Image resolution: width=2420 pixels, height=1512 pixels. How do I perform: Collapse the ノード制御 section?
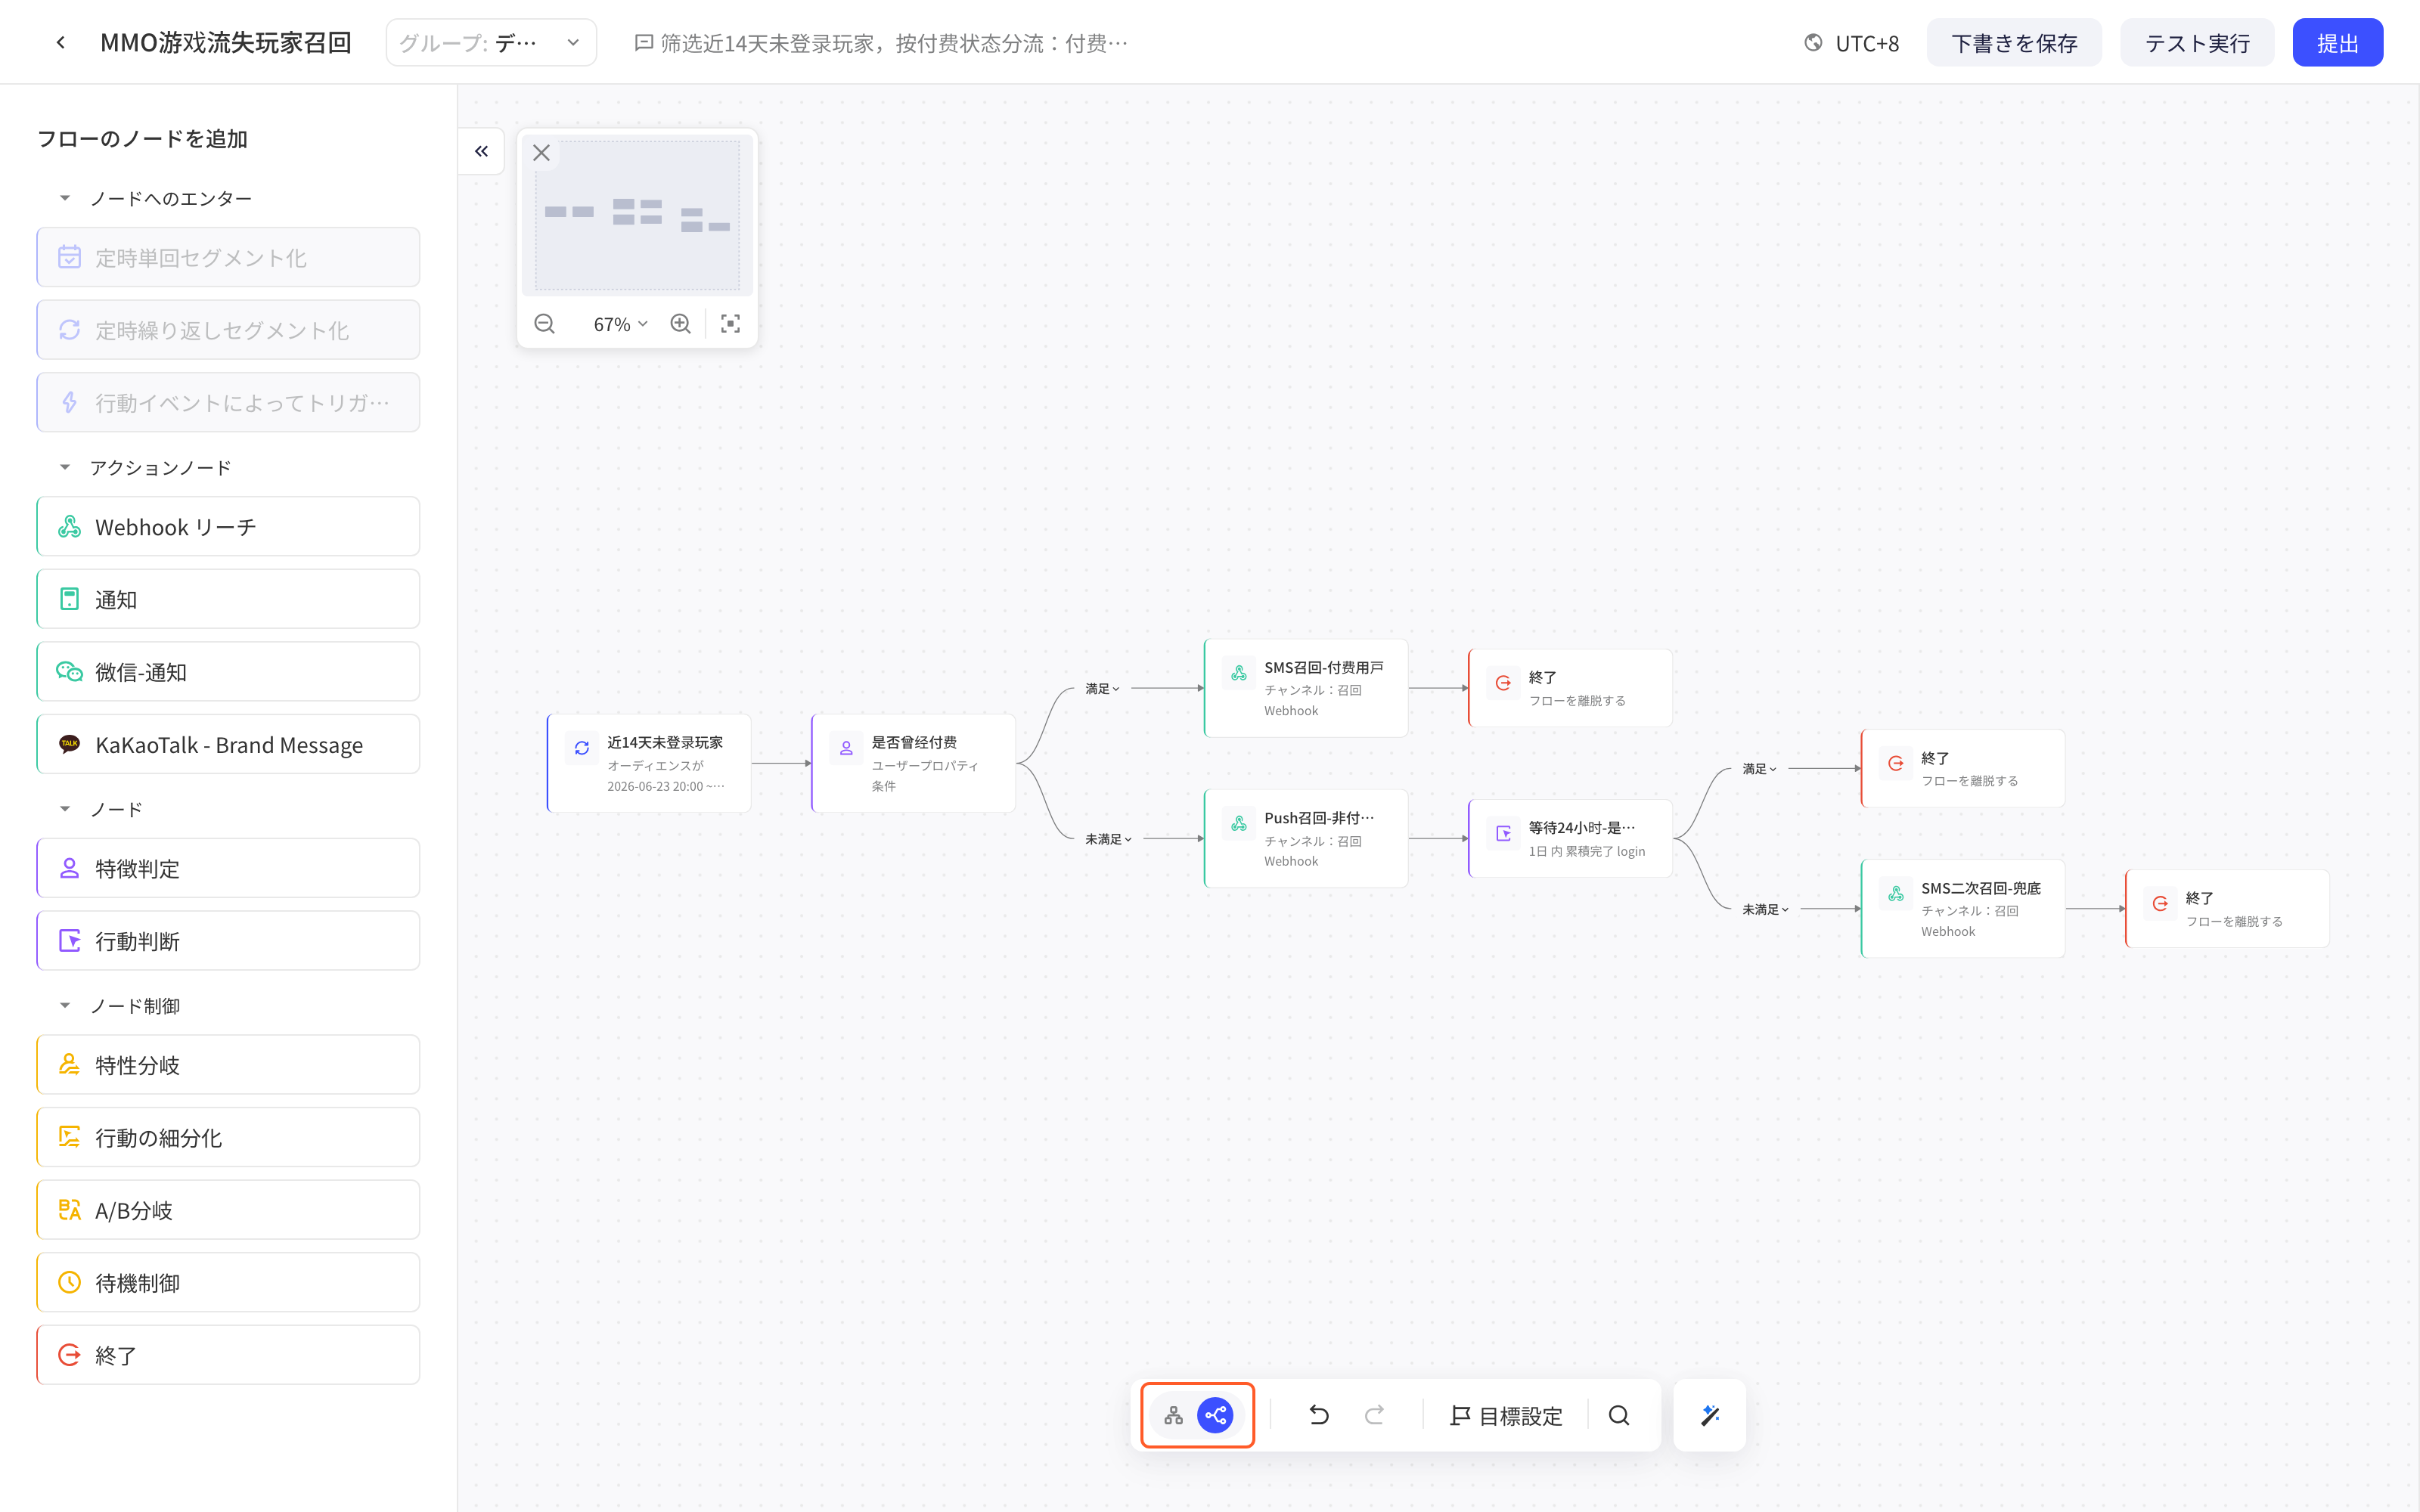65,1005
